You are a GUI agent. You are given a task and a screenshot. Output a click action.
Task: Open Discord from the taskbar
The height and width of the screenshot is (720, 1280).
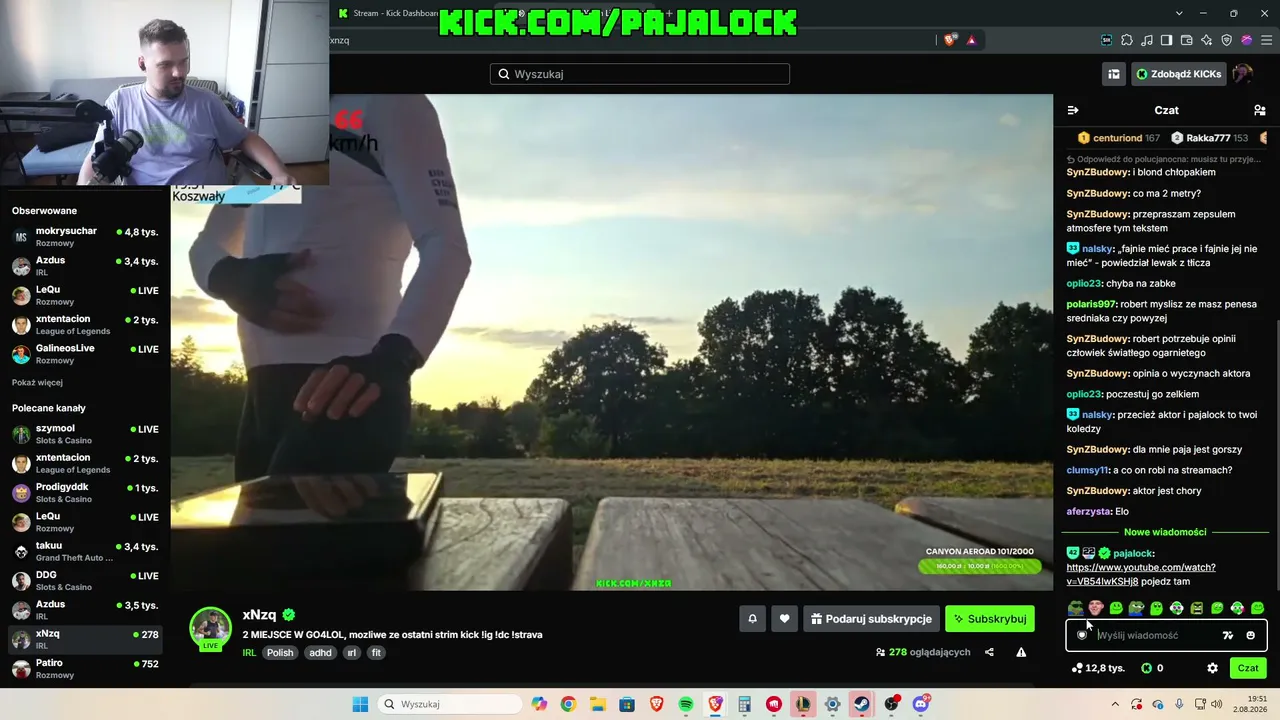921,704
